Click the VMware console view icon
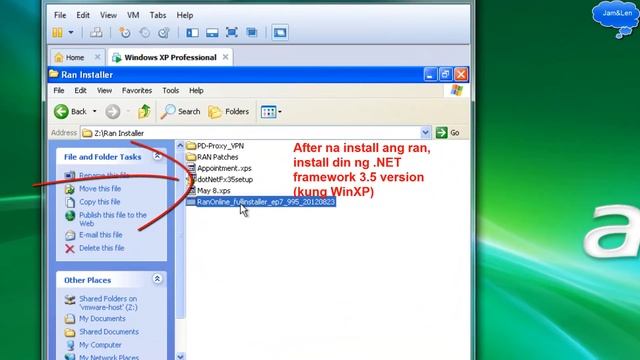 tap(280, 32)
